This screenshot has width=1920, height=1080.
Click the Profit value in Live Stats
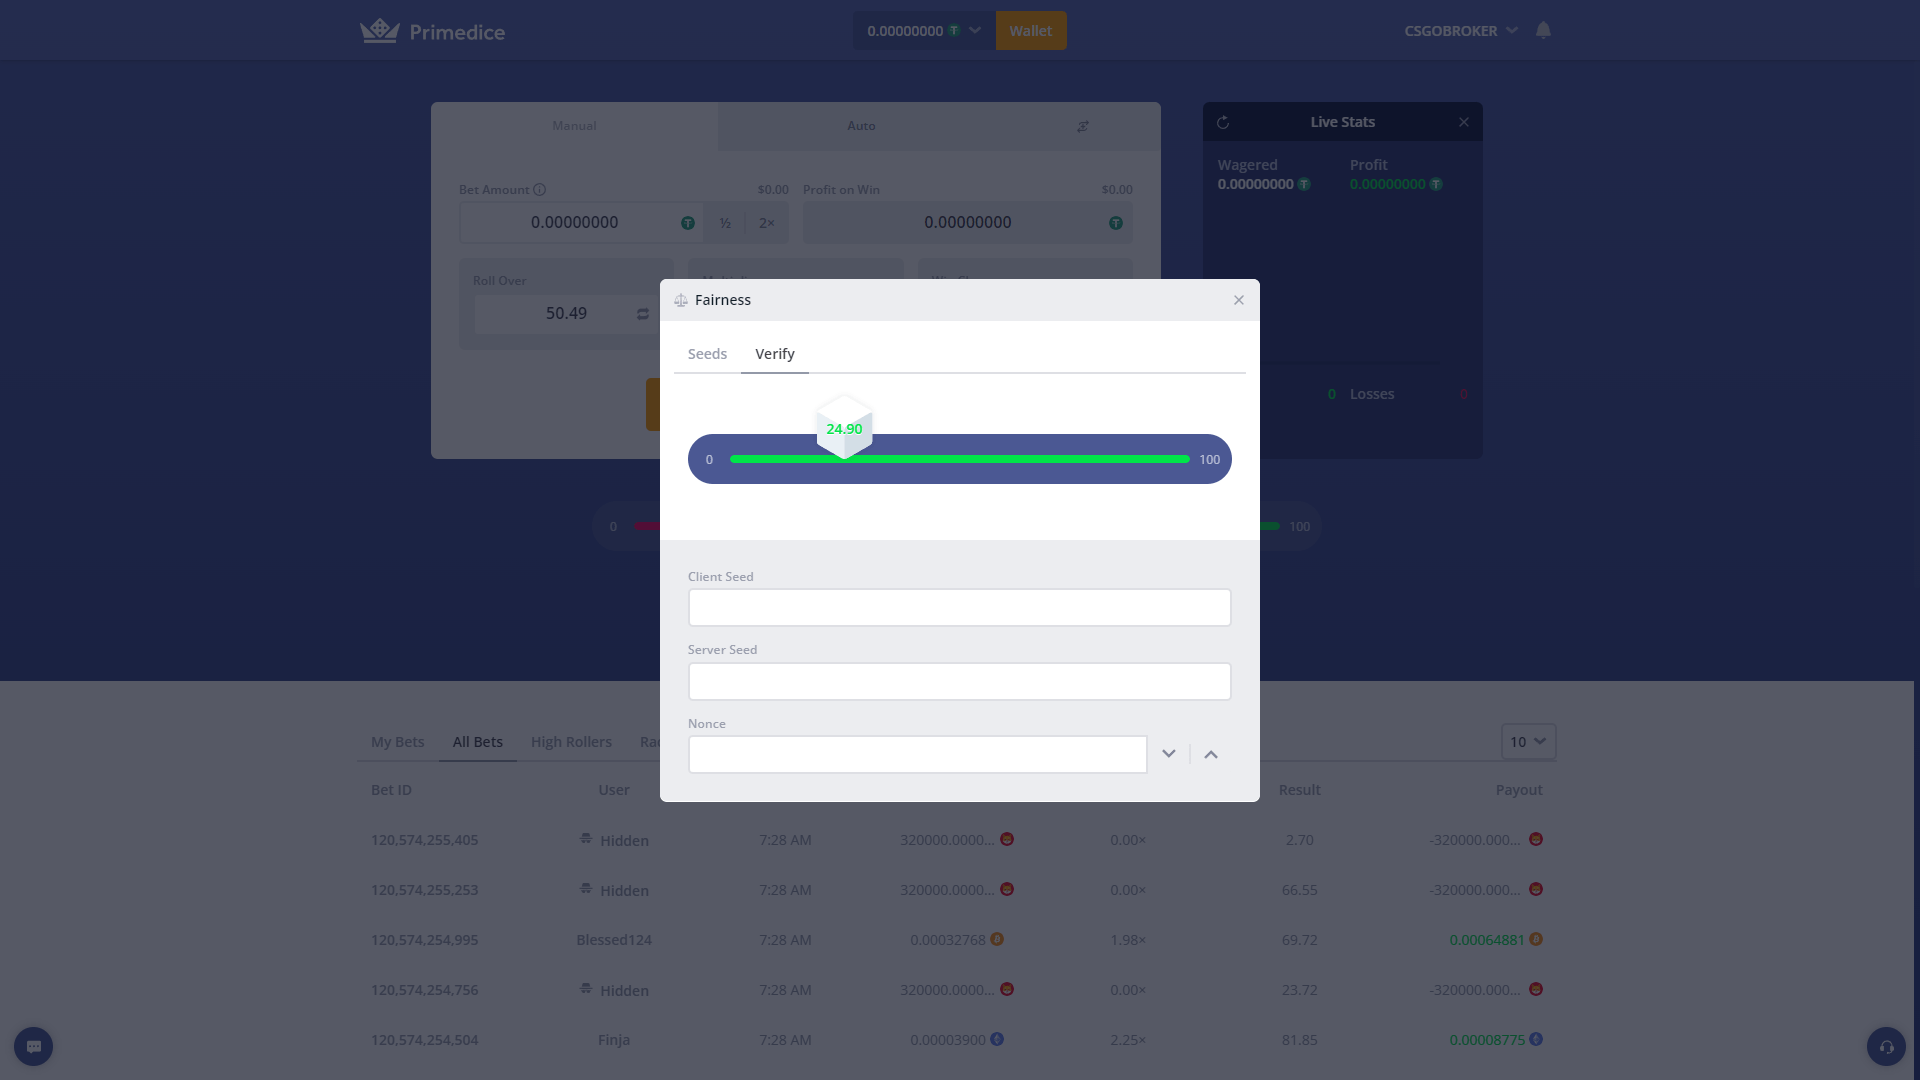pos(1388,184)
